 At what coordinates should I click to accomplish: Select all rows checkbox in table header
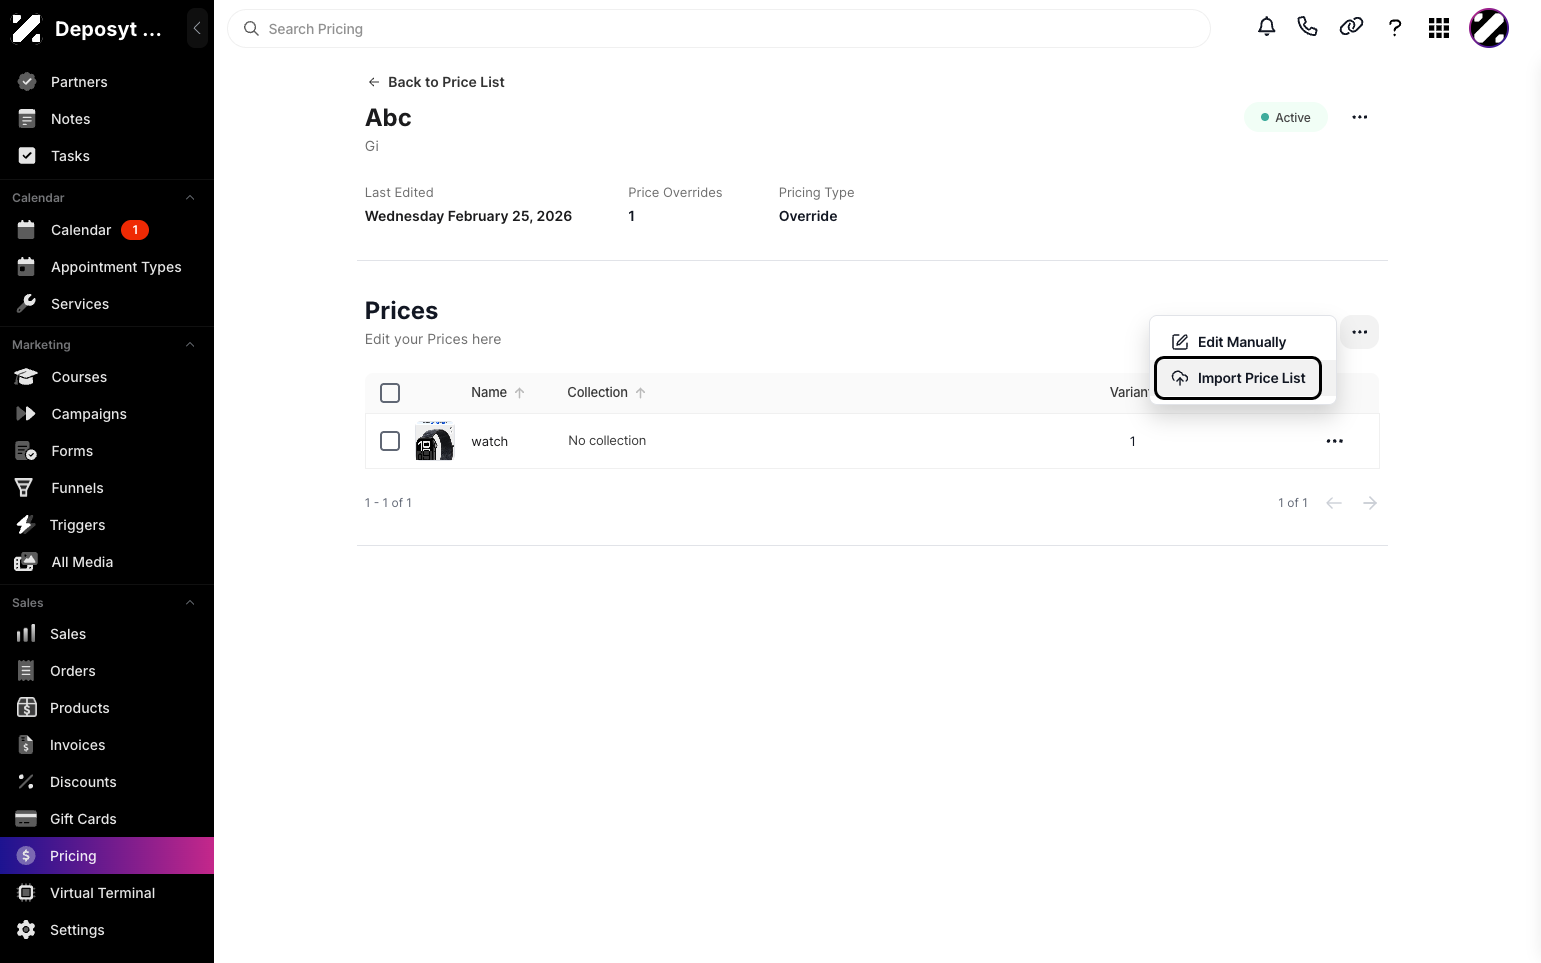[390, 393]
